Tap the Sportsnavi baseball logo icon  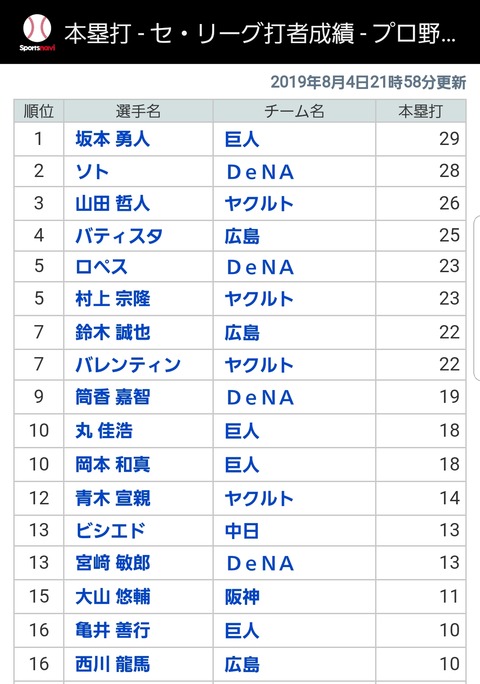click(x=37, y=33)
